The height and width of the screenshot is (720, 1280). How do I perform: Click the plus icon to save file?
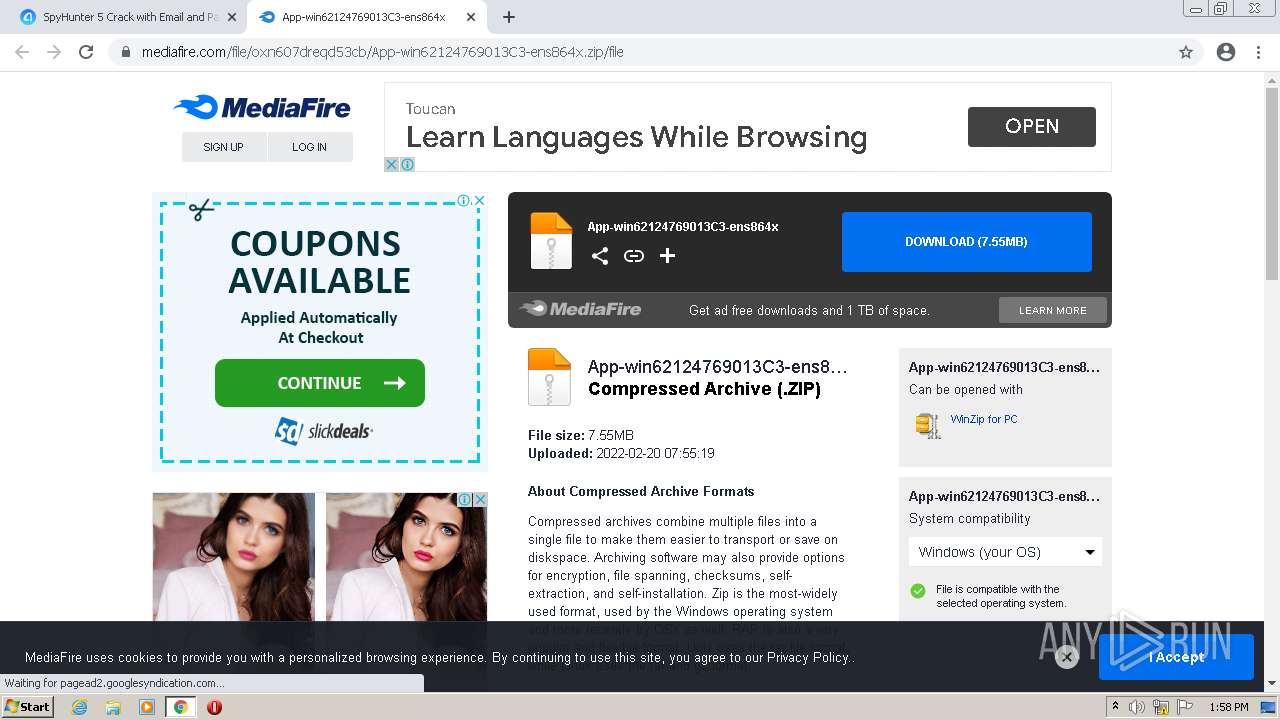coord(667,256)
